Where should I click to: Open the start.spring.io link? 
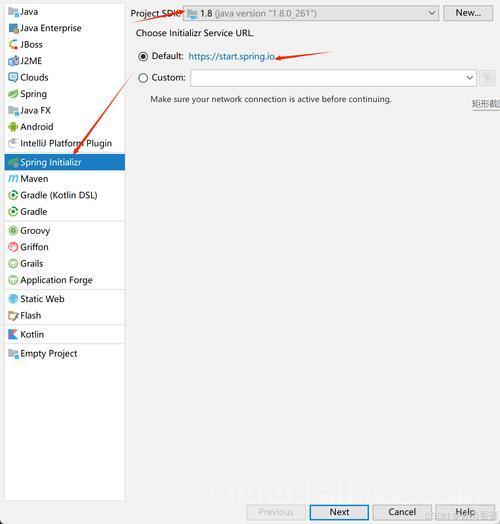pyautogui.click(x=232, y=56)
